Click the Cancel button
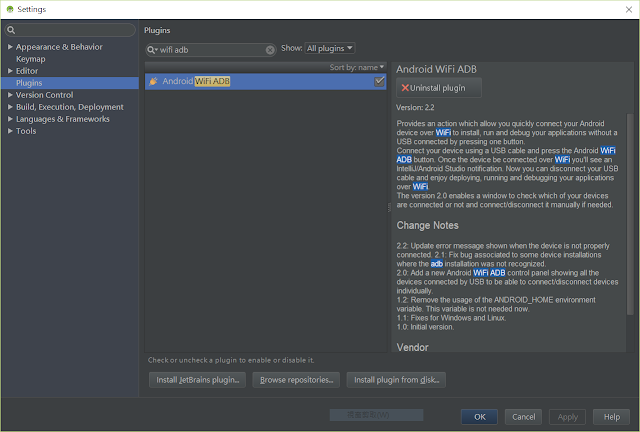This screenshot has width=640, height=432. click(524, 417)
